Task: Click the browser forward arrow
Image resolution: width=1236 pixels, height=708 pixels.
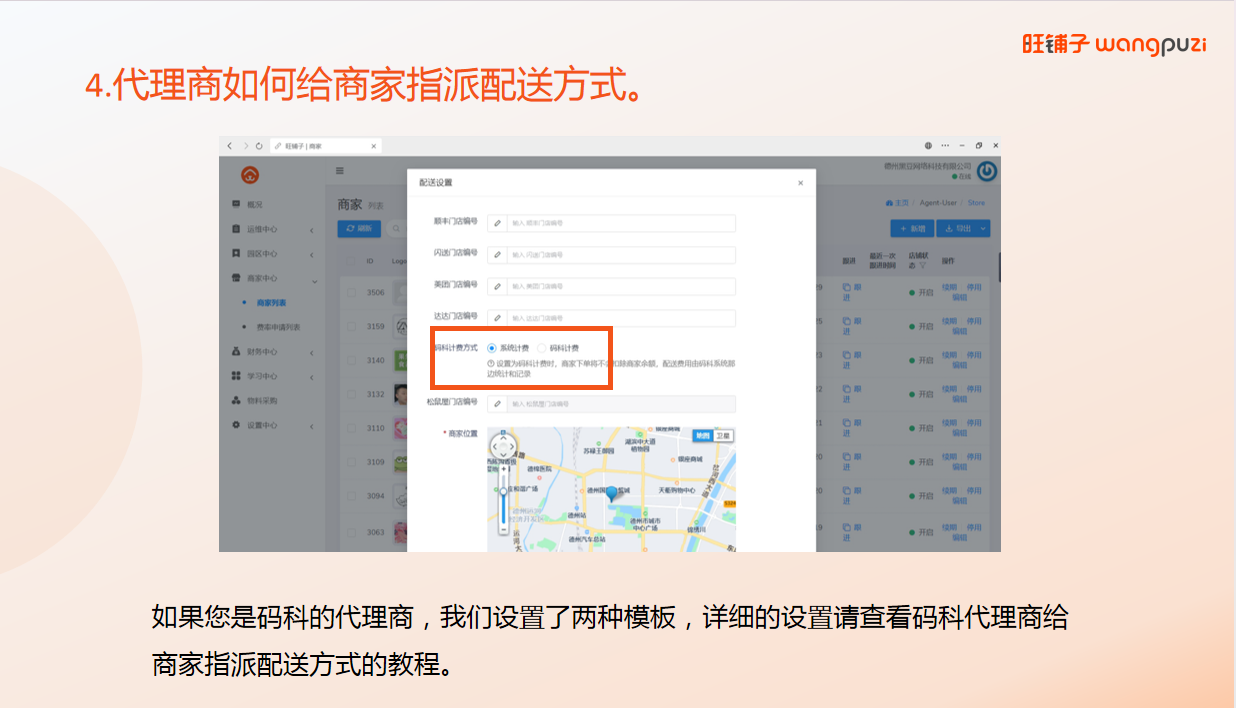Action: coord(245,146)
